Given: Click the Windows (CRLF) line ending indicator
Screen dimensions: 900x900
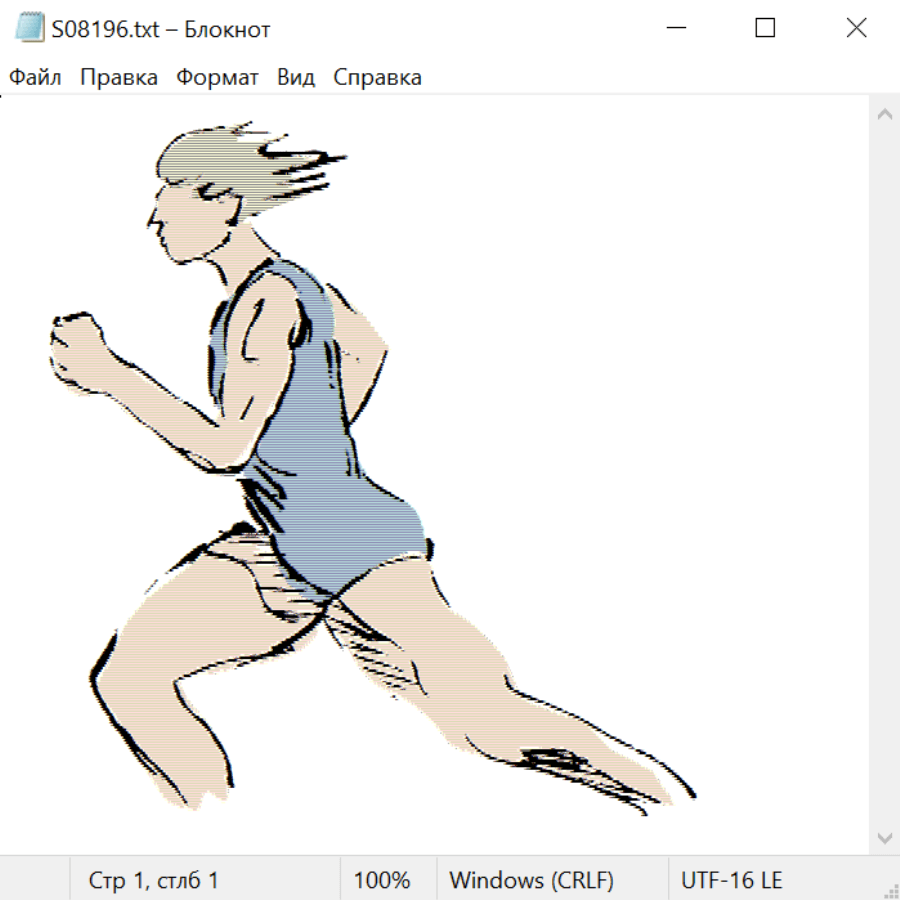Looking at the screenshot, I should [531, 880].
